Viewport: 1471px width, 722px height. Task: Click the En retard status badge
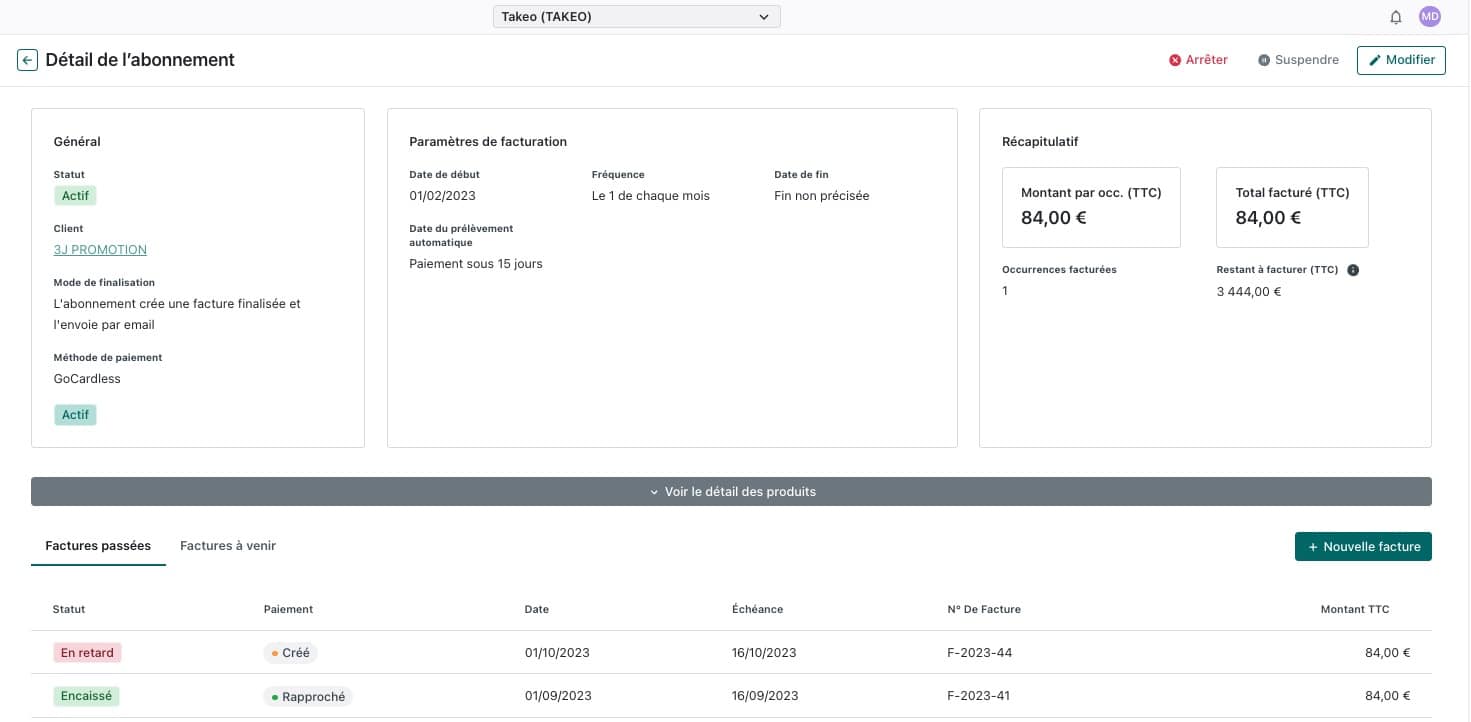coord(87,653)
